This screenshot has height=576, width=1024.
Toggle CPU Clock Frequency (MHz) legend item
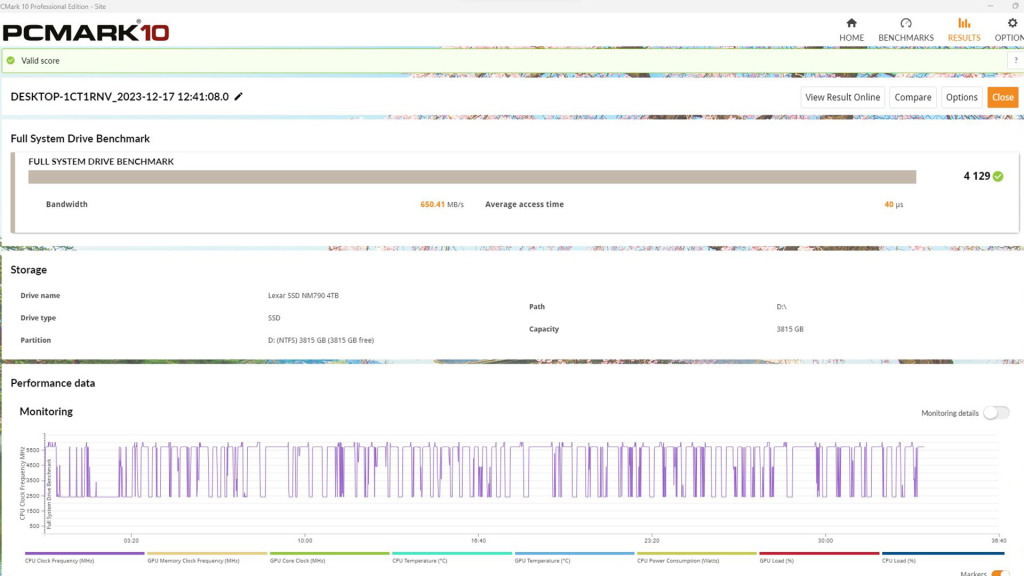pos(84,557)
